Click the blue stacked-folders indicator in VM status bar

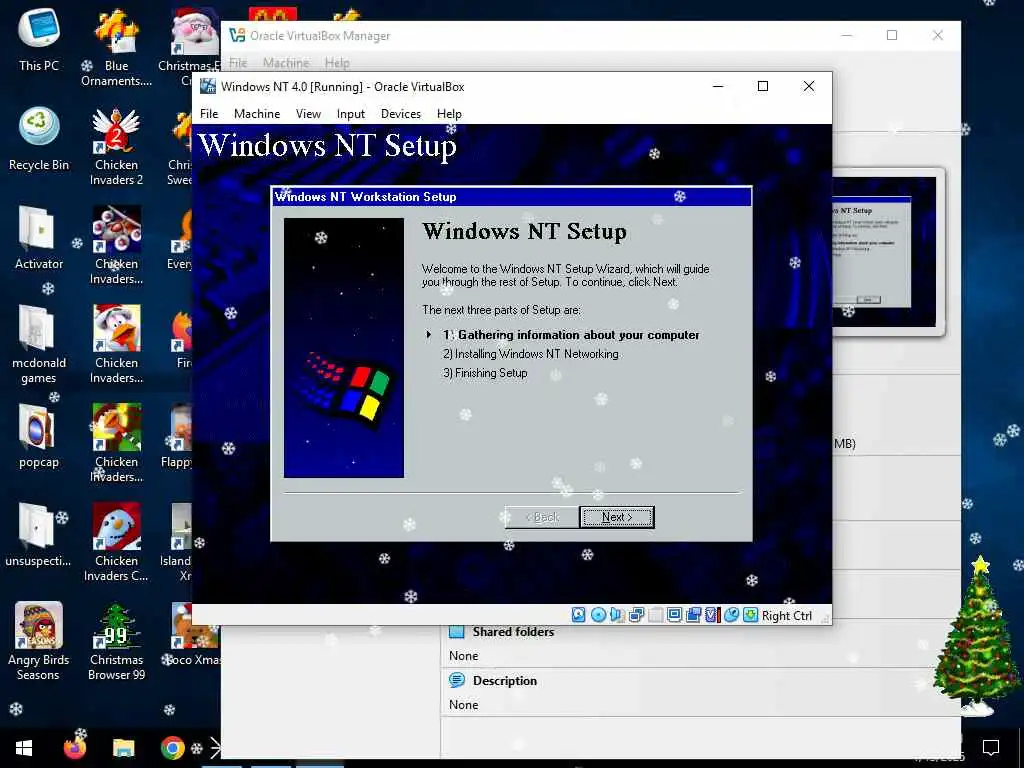(694, 615)
